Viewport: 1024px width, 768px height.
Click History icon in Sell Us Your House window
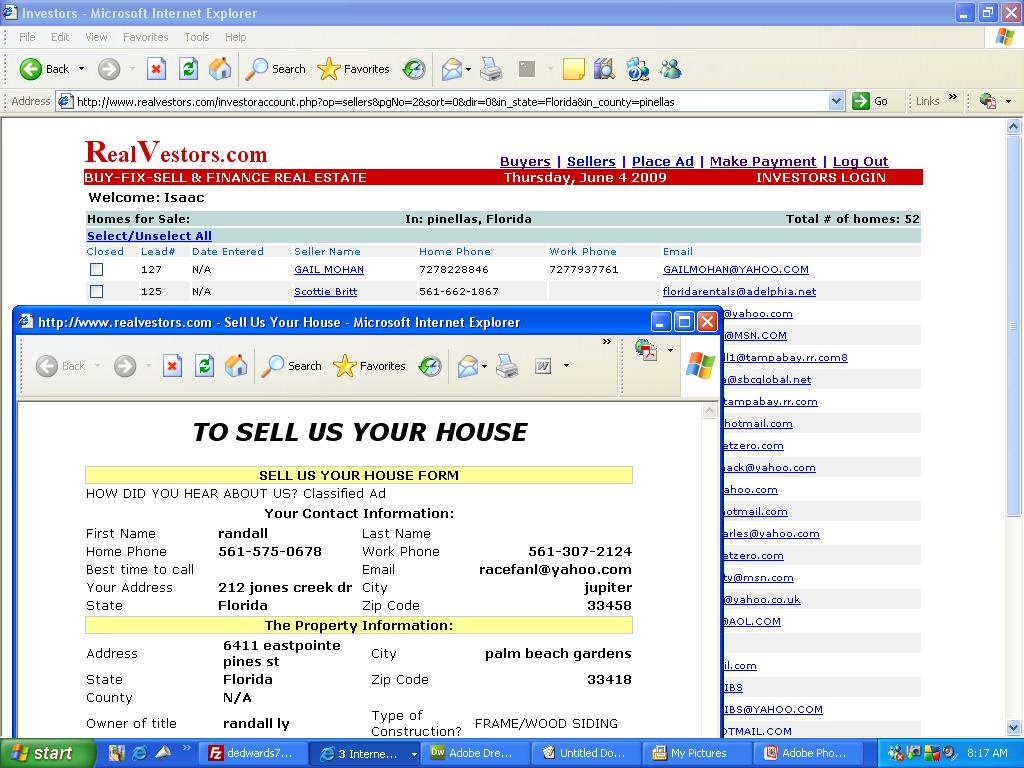[430, 366]
